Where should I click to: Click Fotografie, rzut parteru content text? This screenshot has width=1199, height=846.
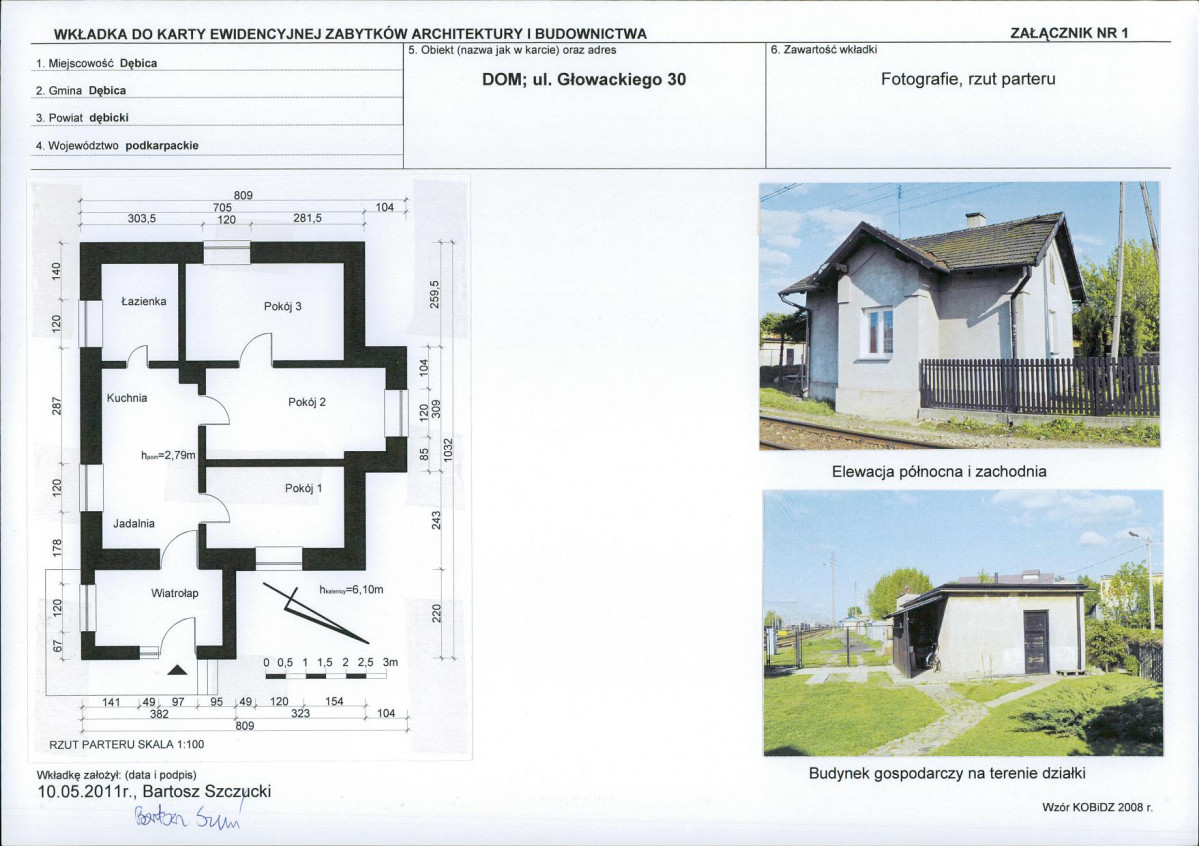click(968, 79)
